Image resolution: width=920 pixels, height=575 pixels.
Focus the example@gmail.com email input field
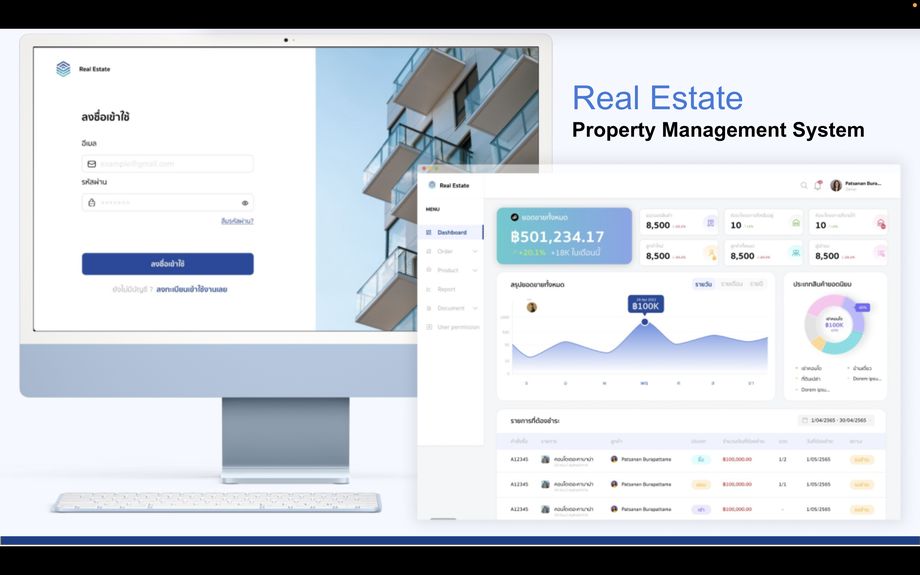click(168, 164)
